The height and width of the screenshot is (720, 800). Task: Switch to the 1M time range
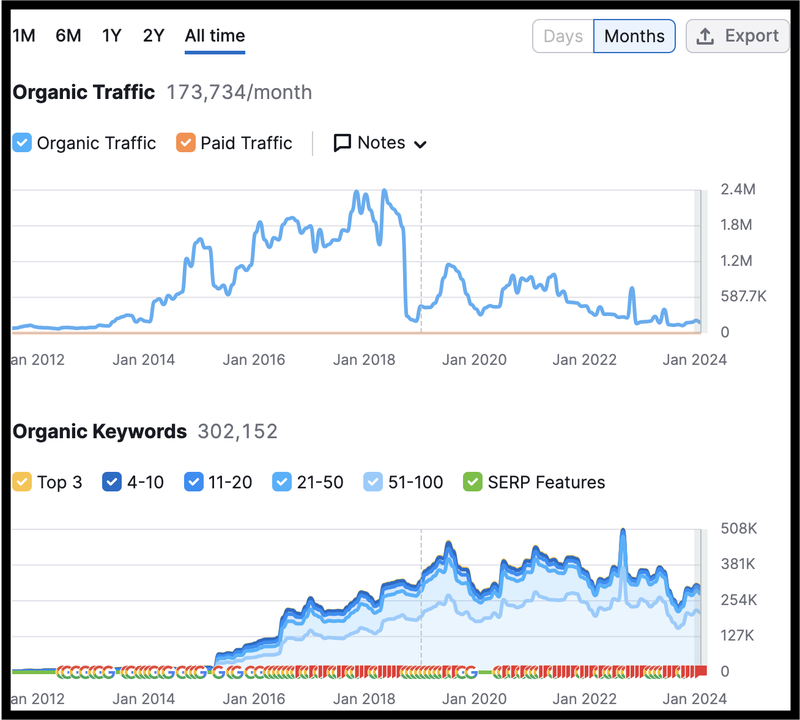pyautogui.click(x=22, y=35)
